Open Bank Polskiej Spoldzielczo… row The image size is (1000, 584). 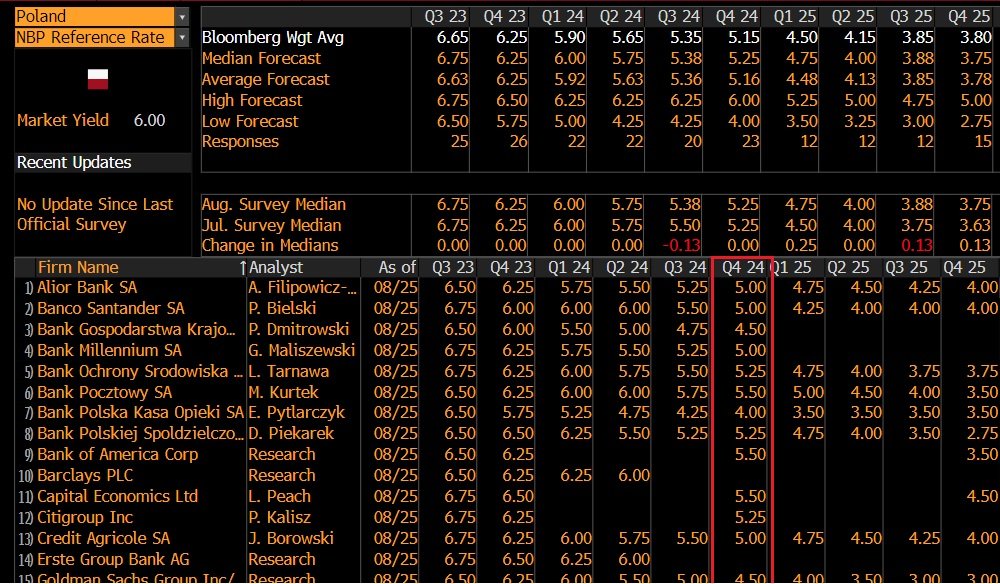click(140, 434)
